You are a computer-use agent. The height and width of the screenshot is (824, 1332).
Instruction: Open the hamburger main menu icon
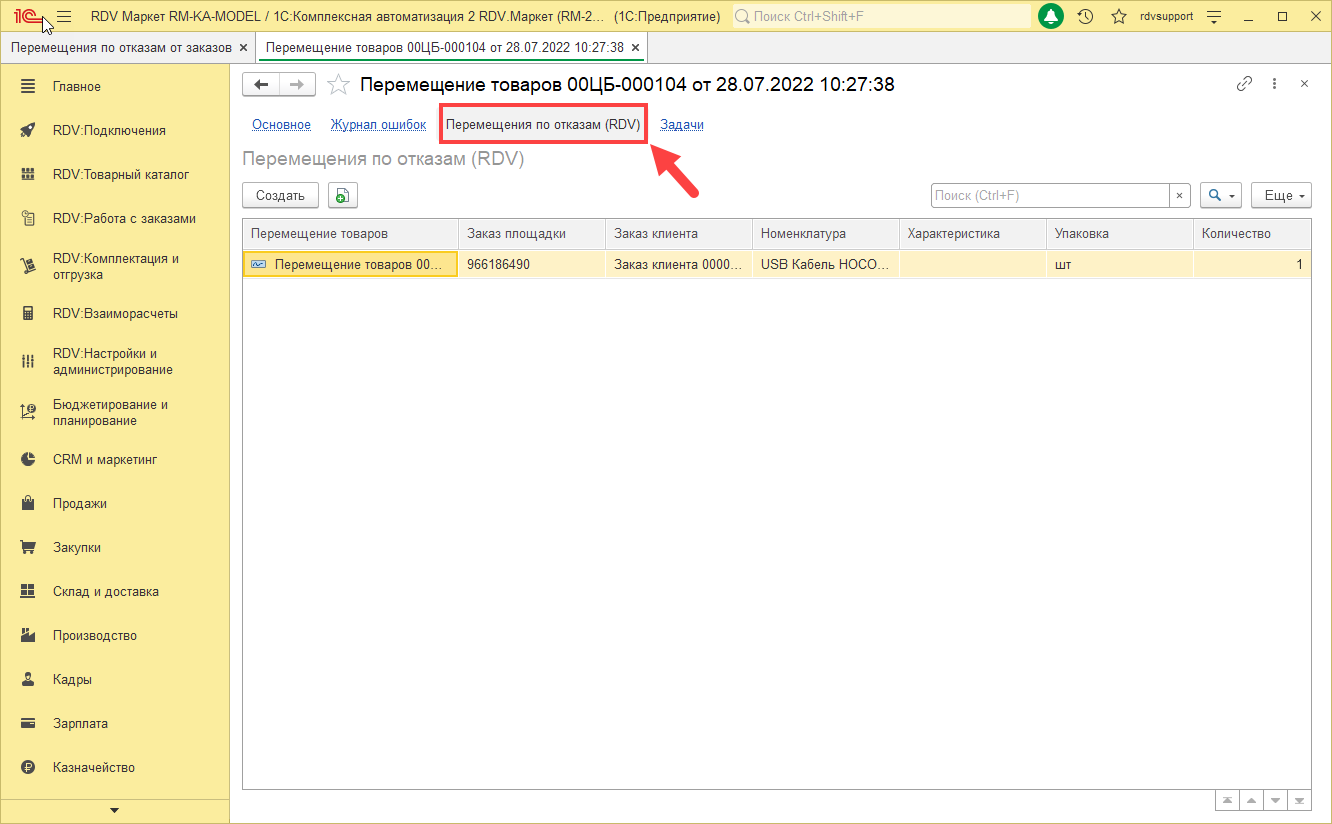pos(64,17)
